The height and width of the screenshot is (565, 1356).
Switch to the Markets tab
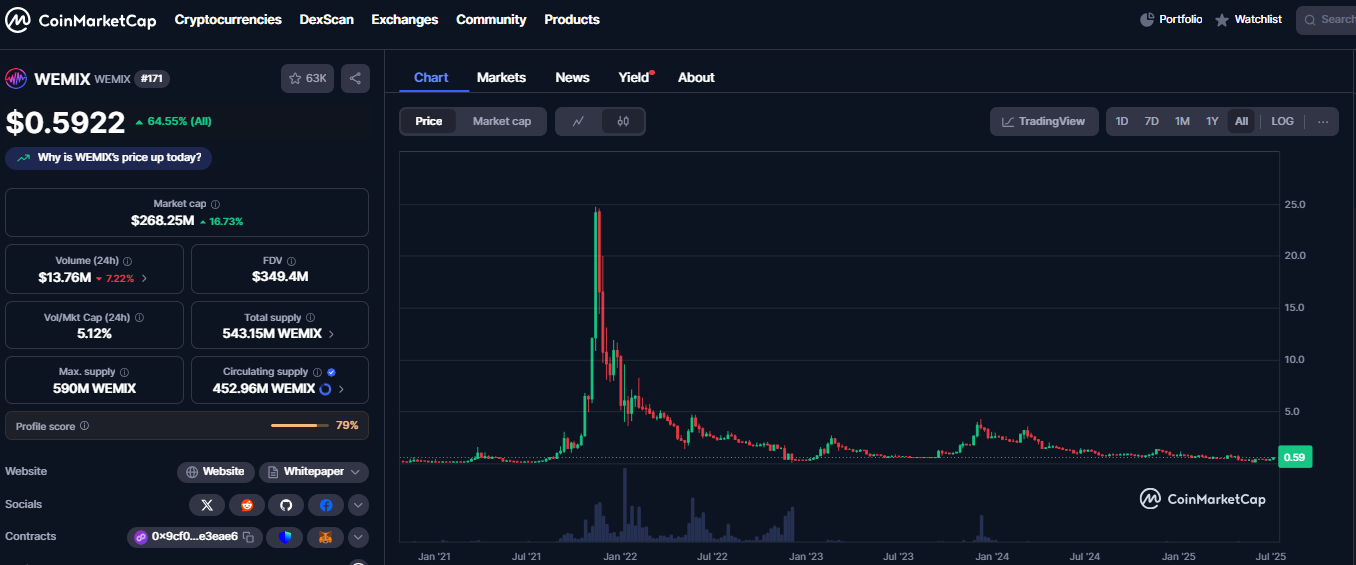(501, 77)
